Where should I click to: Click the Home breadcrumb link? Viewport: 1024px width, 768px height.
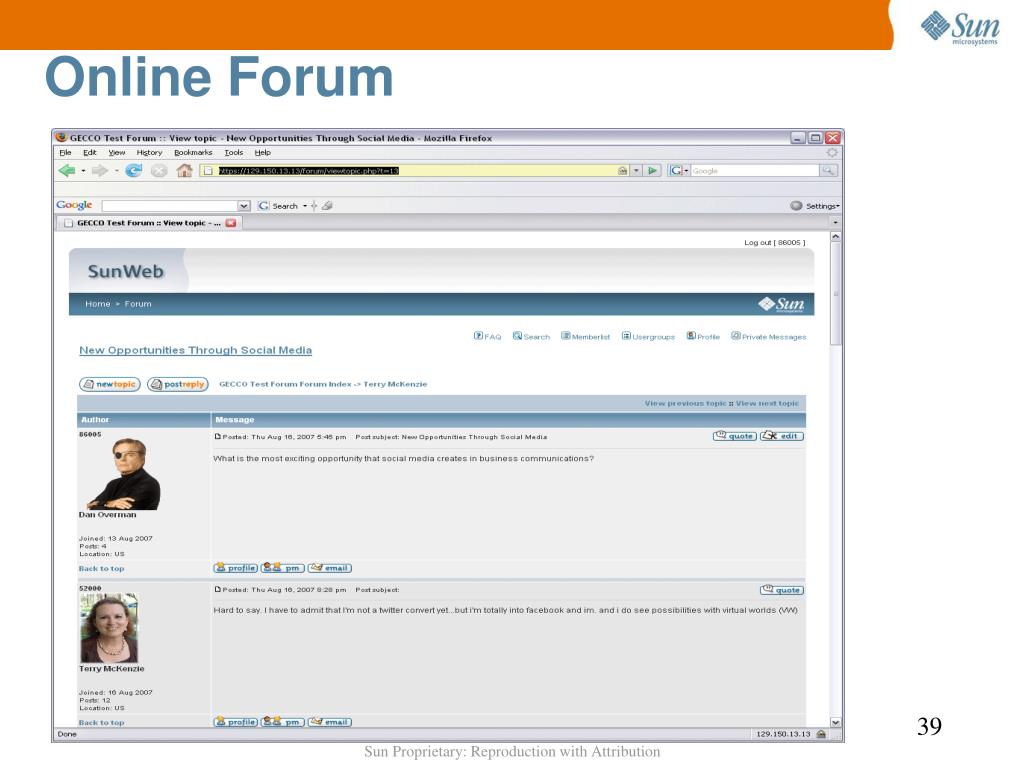98,304
